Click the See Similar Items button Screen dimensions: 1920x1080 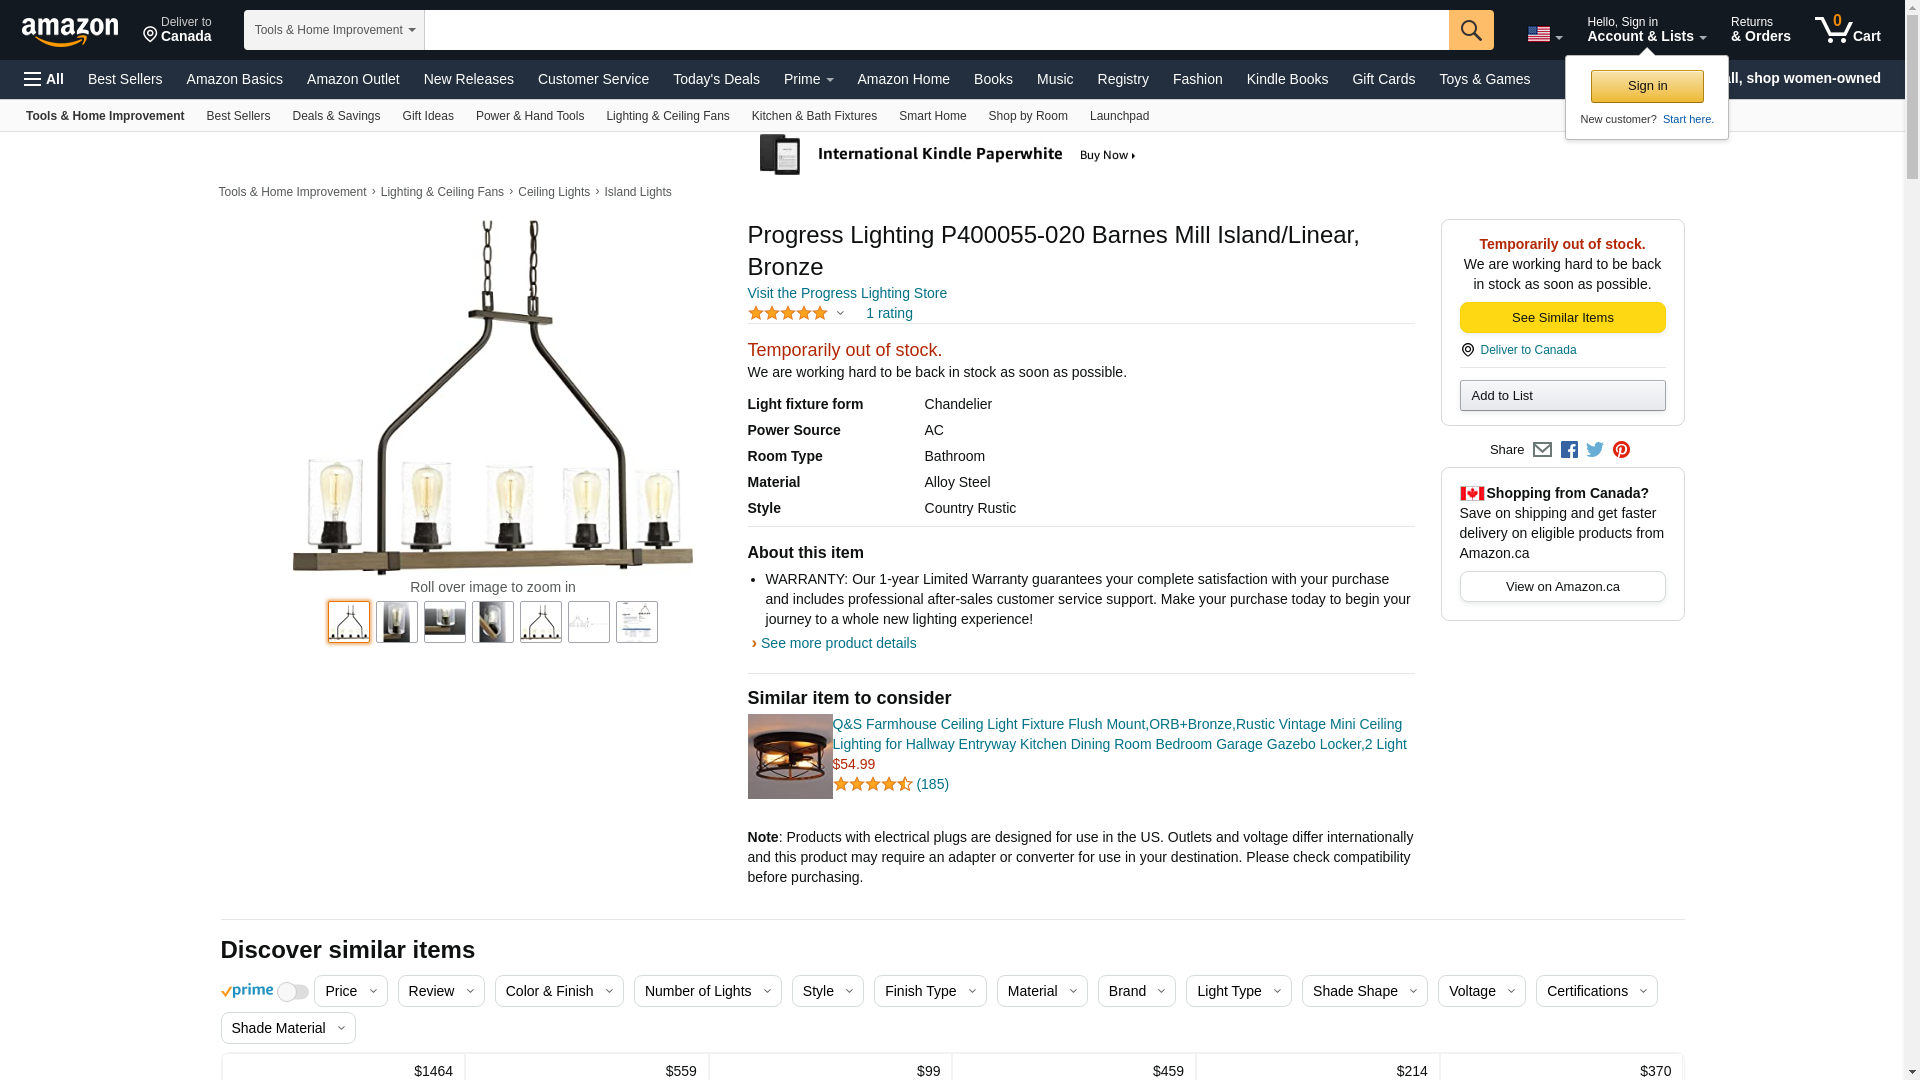pos(1562,318)
